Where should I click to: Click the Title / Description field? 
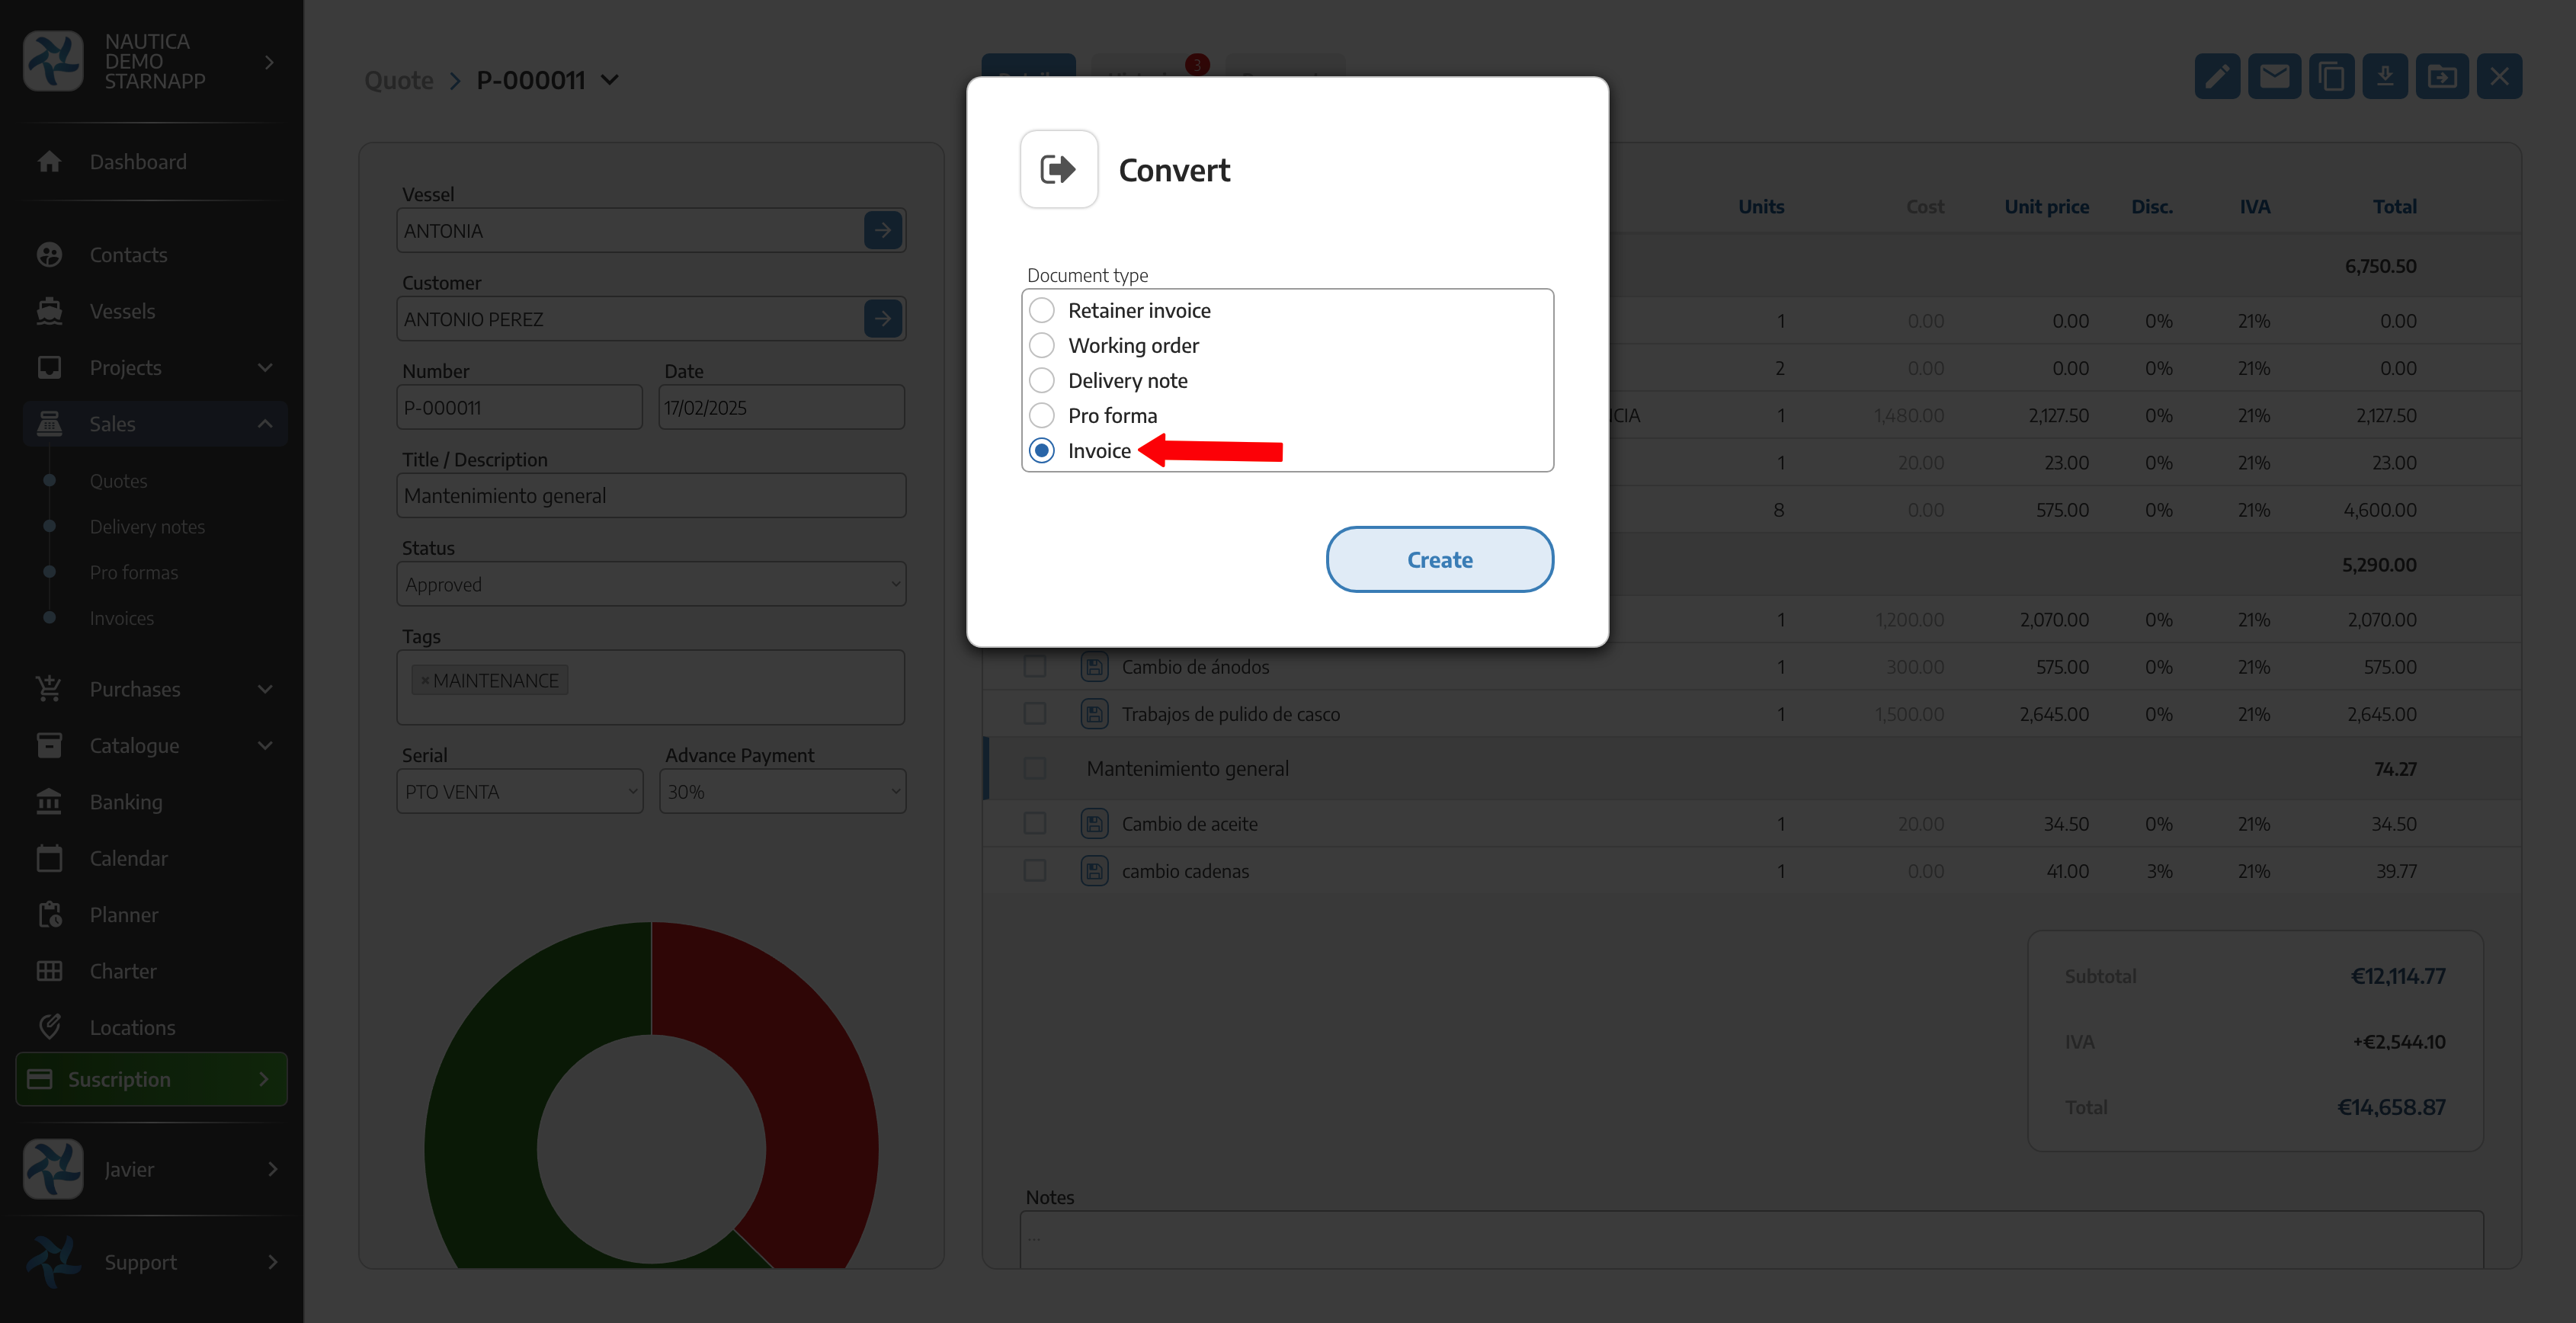pos(651,495)
